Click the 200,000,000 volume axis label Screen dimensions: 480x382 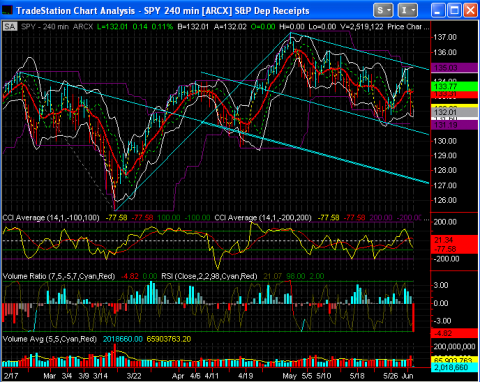[x=455, y=347]
